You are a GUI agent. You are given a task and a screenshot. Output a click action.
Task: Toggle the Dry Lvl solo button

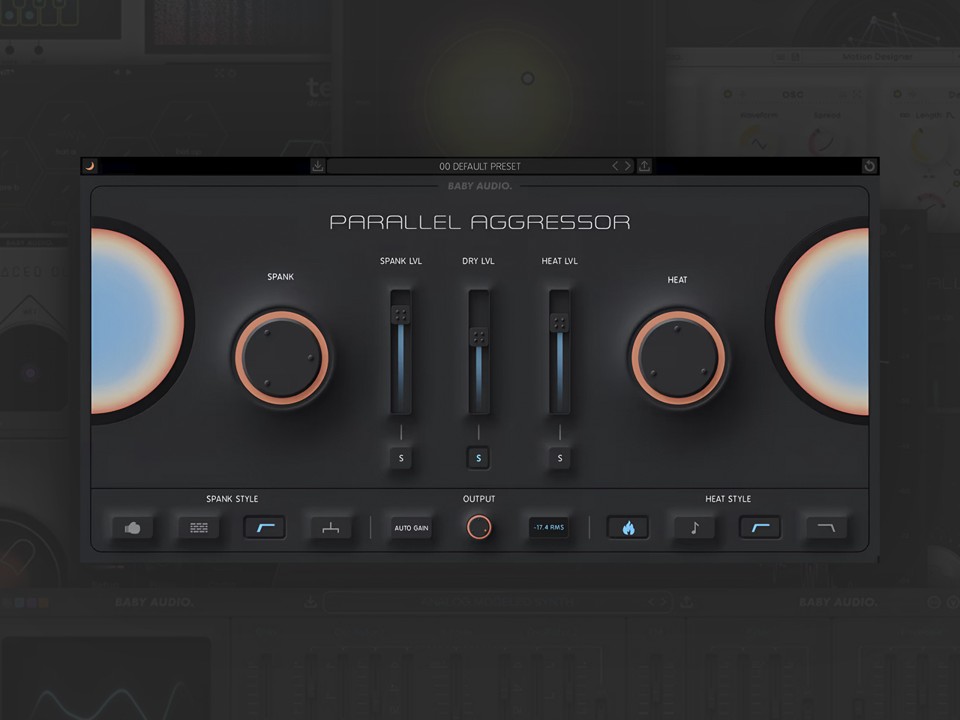pyautogui.click(x=478, y=458)
